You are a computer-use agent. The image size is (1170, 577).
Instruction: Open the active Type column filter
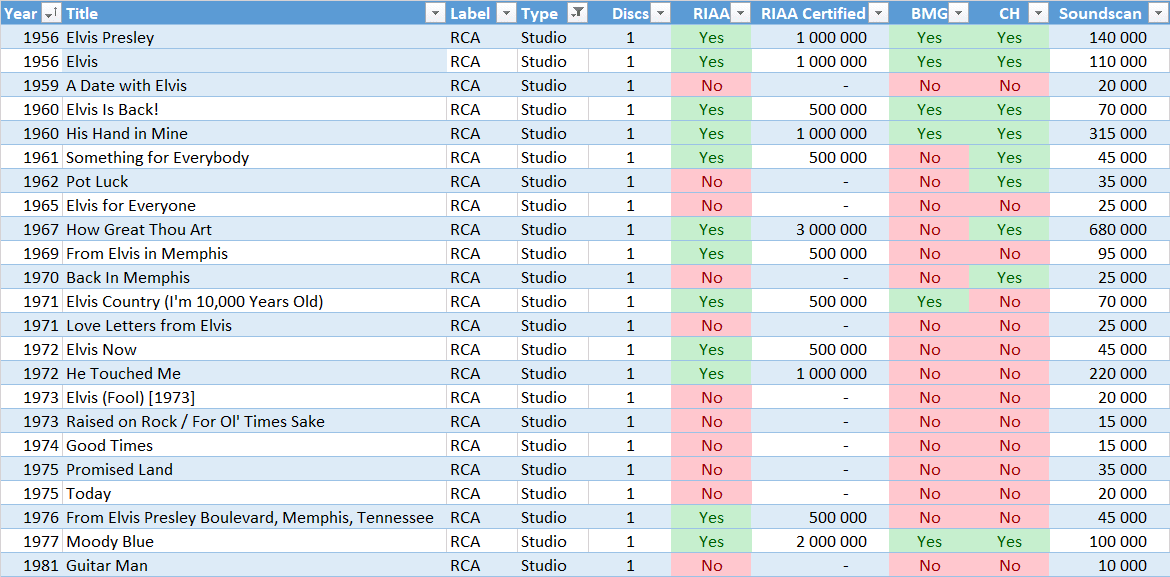pyautogui.click(x=577, y=13)
